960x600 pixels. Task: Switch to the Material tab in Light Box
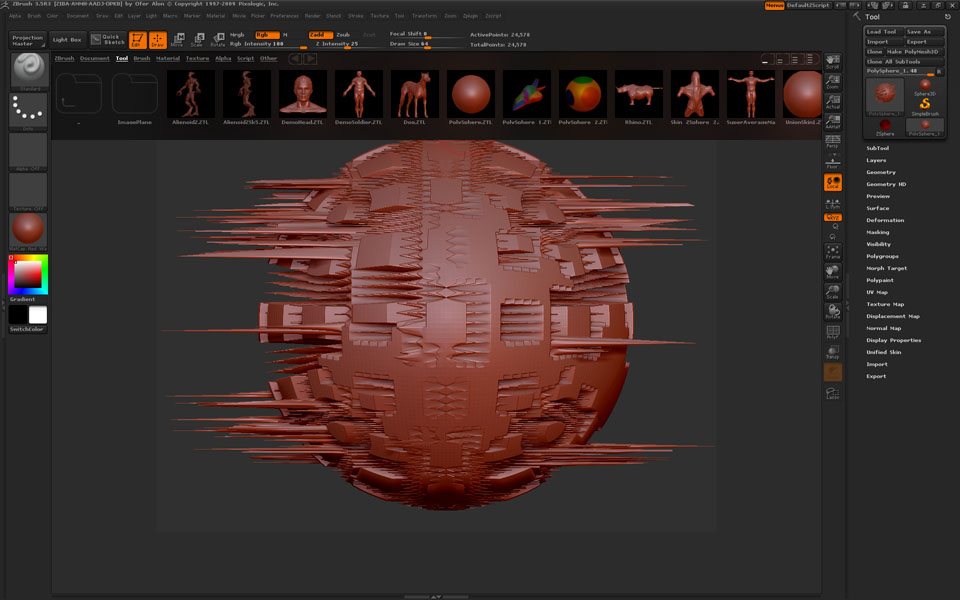[168, 59]
